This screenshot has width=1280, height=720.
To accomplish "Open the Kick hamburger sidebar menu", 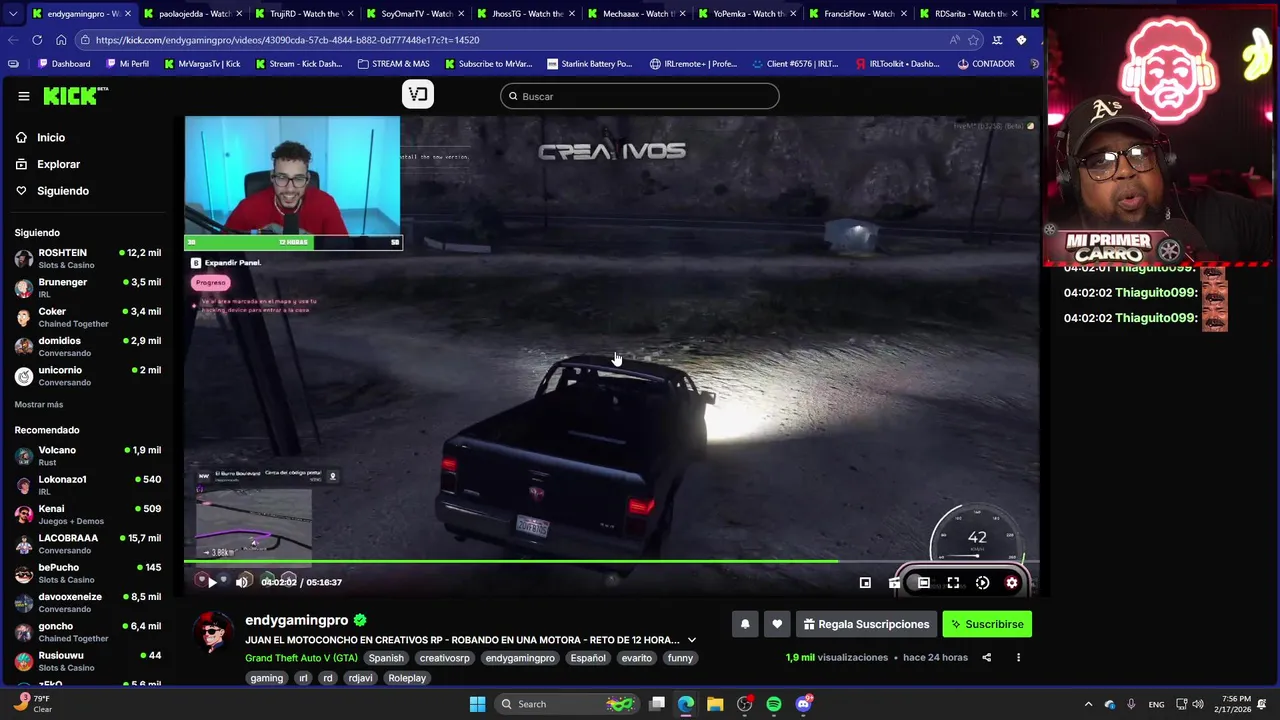I will pyautogui.click(x=23, y=96).
